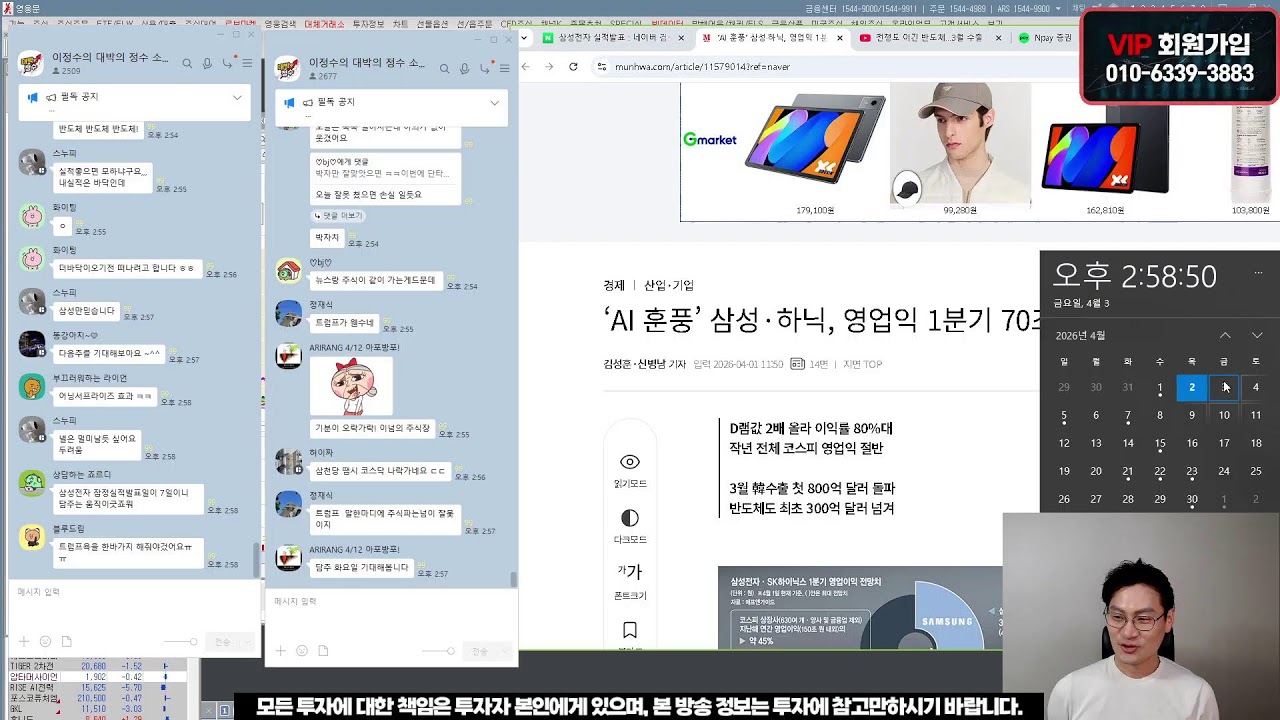The width and height of the screenshot is (1280, 720).
Task: Click cap ad thumbnail priced 99,280원
Action: click(x=960, y=143)
